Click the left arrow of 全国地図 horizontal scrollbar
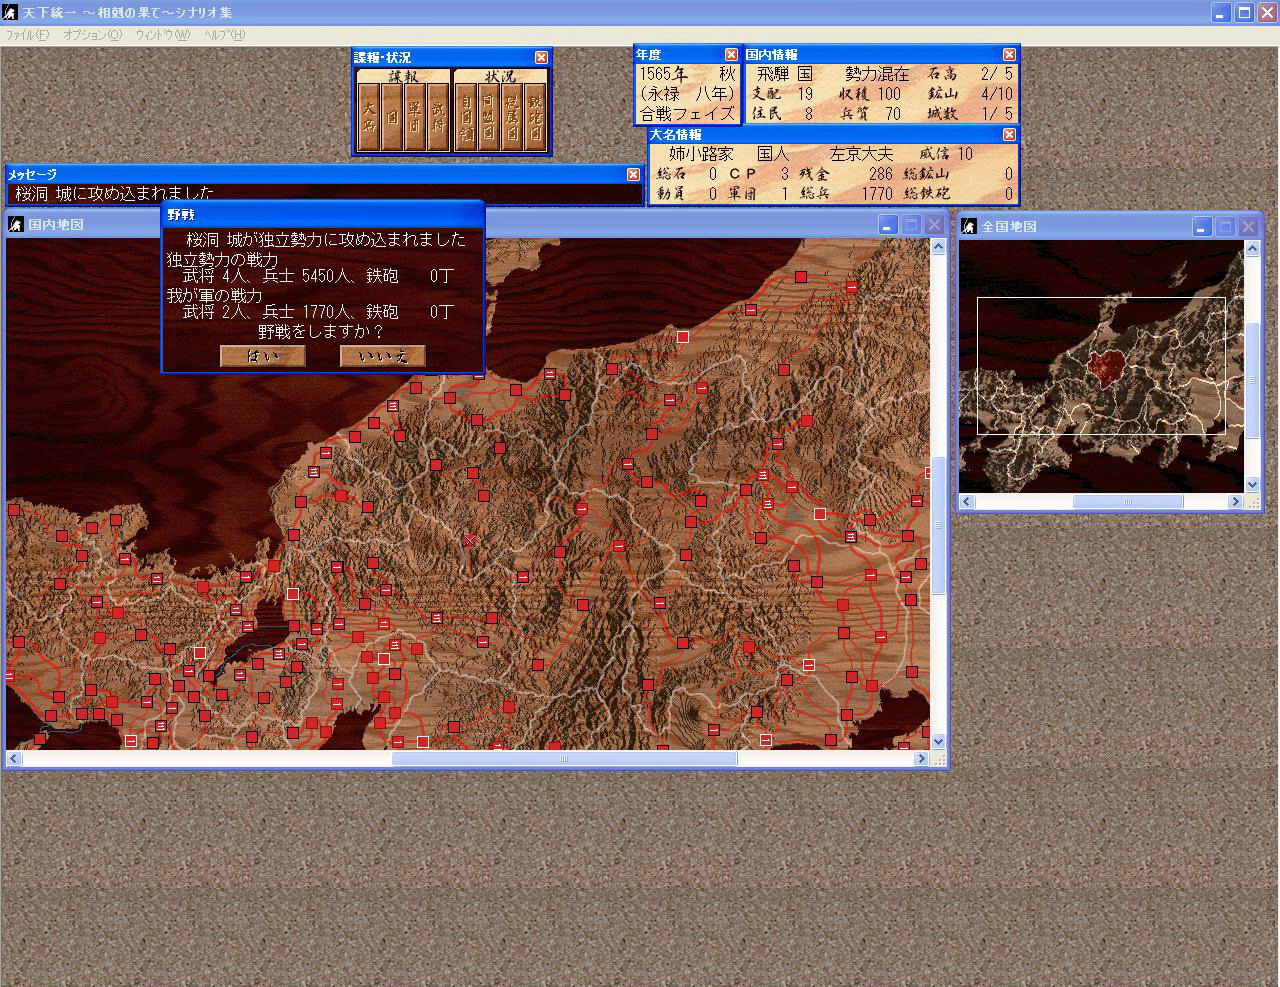Screen dimensions: 1280x987 966,502
